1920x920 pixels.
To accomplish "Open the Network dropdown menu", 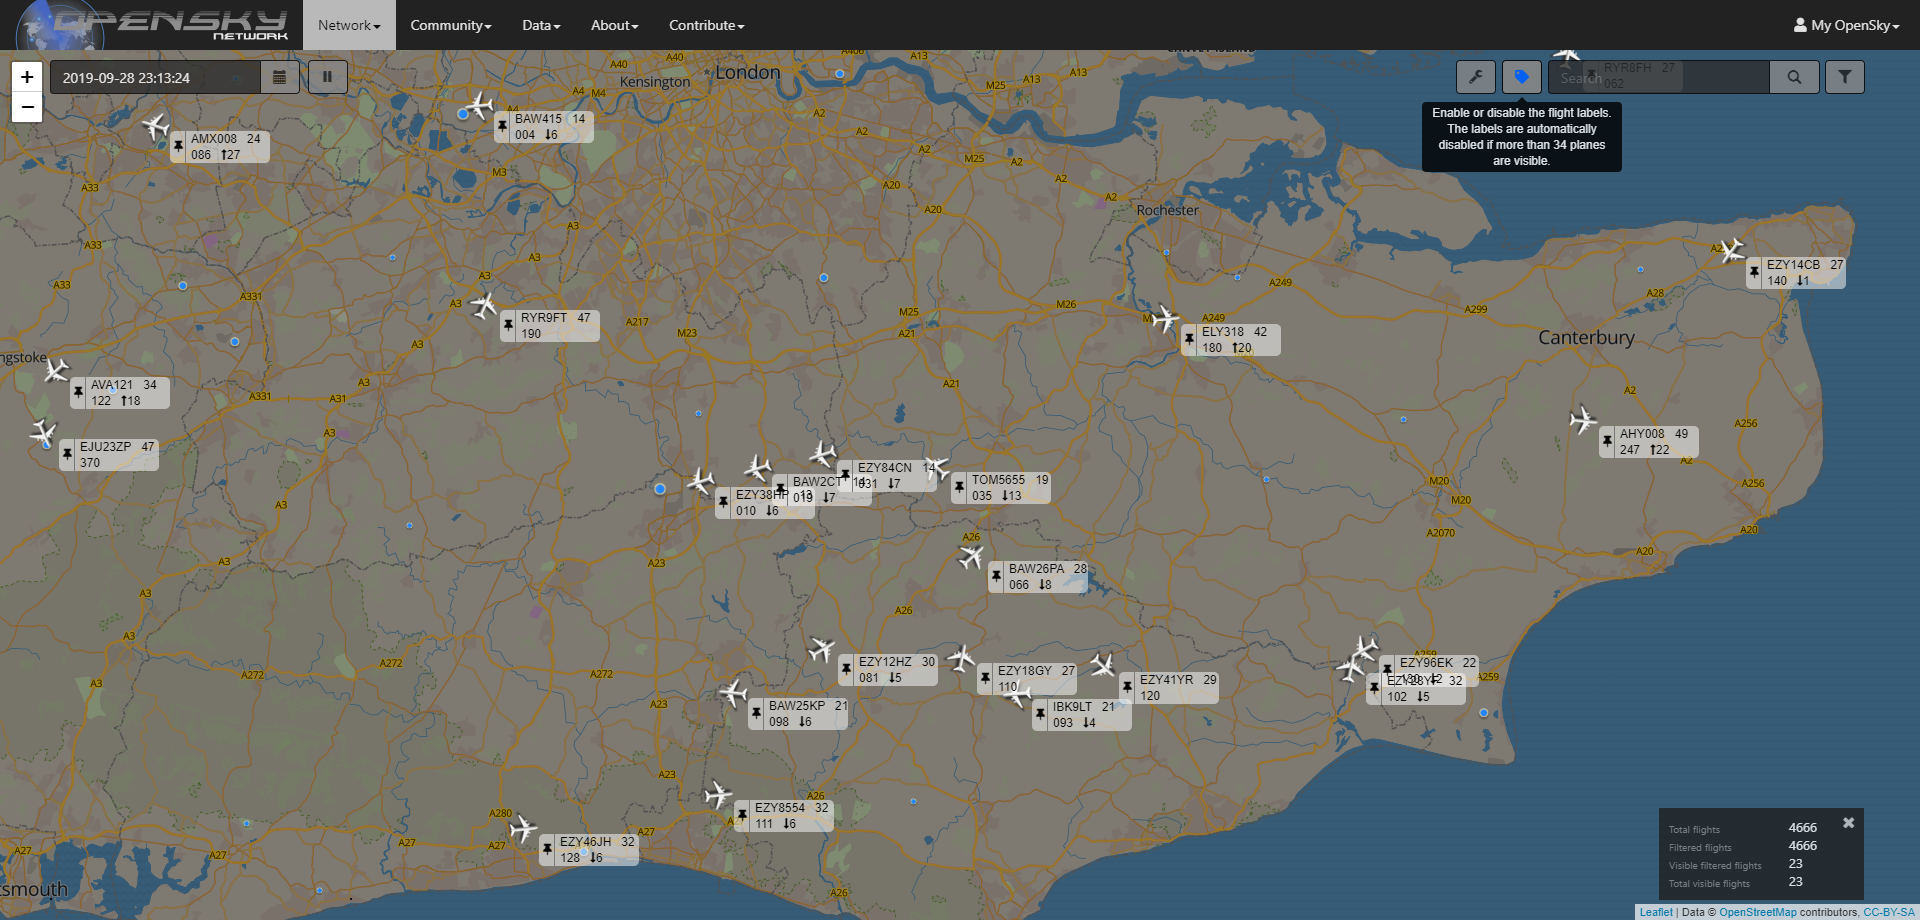I will pos(348,25).
